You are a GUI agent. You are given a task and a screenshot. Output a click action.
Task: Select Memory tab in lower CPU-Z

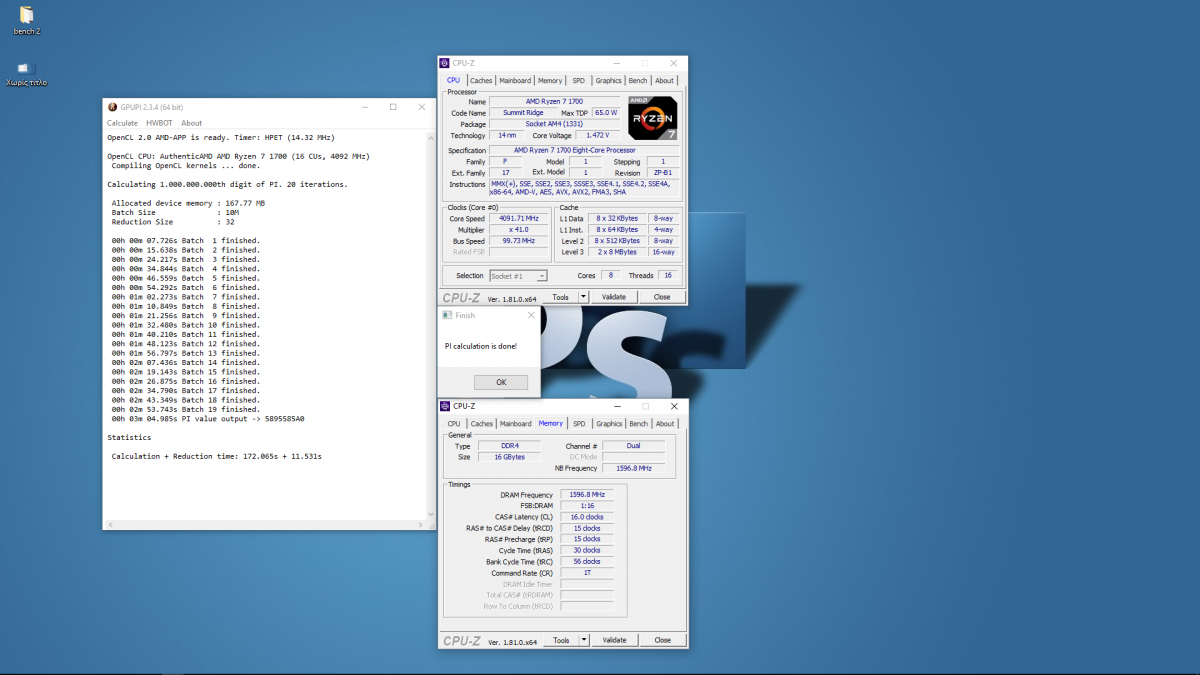[x=551, y=423]
